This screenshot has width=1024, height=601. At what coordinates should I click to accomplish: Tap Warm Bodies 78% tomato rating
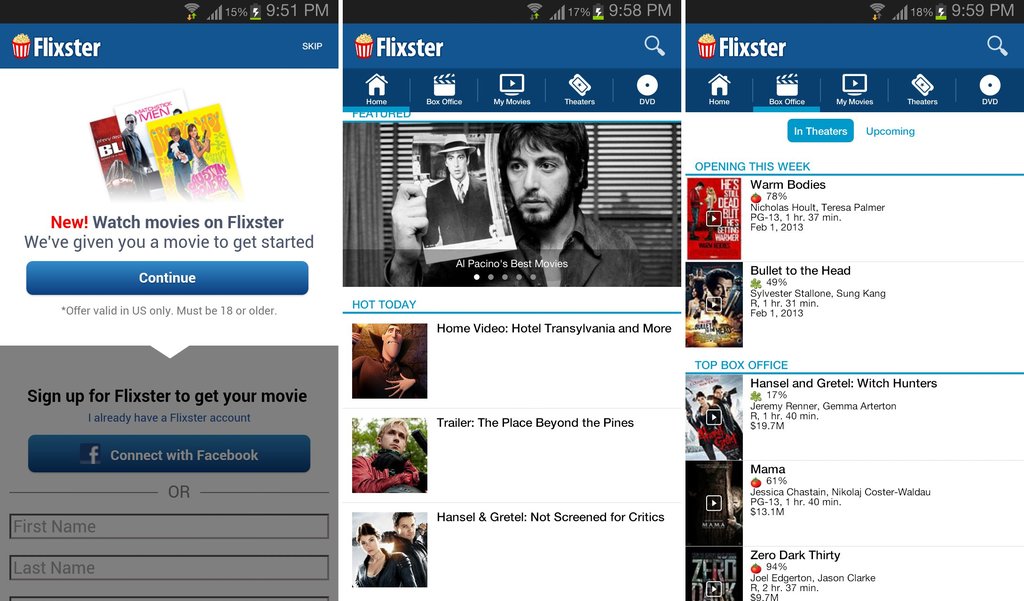point(769,197)
